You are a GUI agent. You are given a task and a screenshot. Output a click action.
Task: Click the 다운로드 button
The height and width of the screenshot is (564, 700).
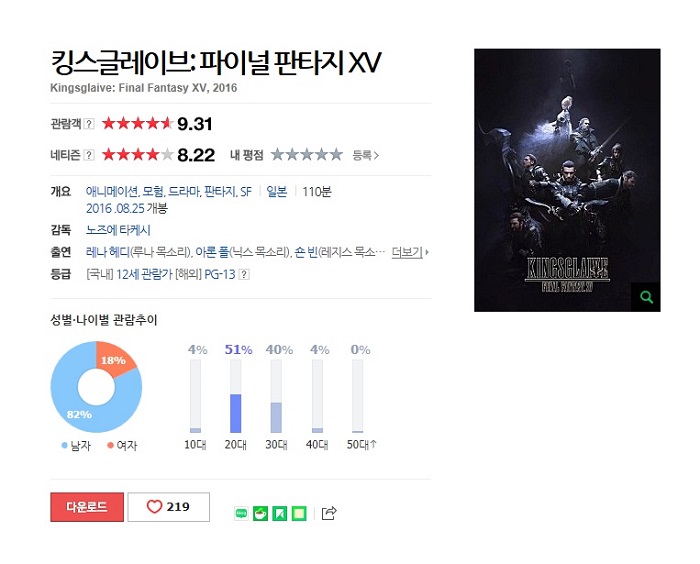(87, 507)
